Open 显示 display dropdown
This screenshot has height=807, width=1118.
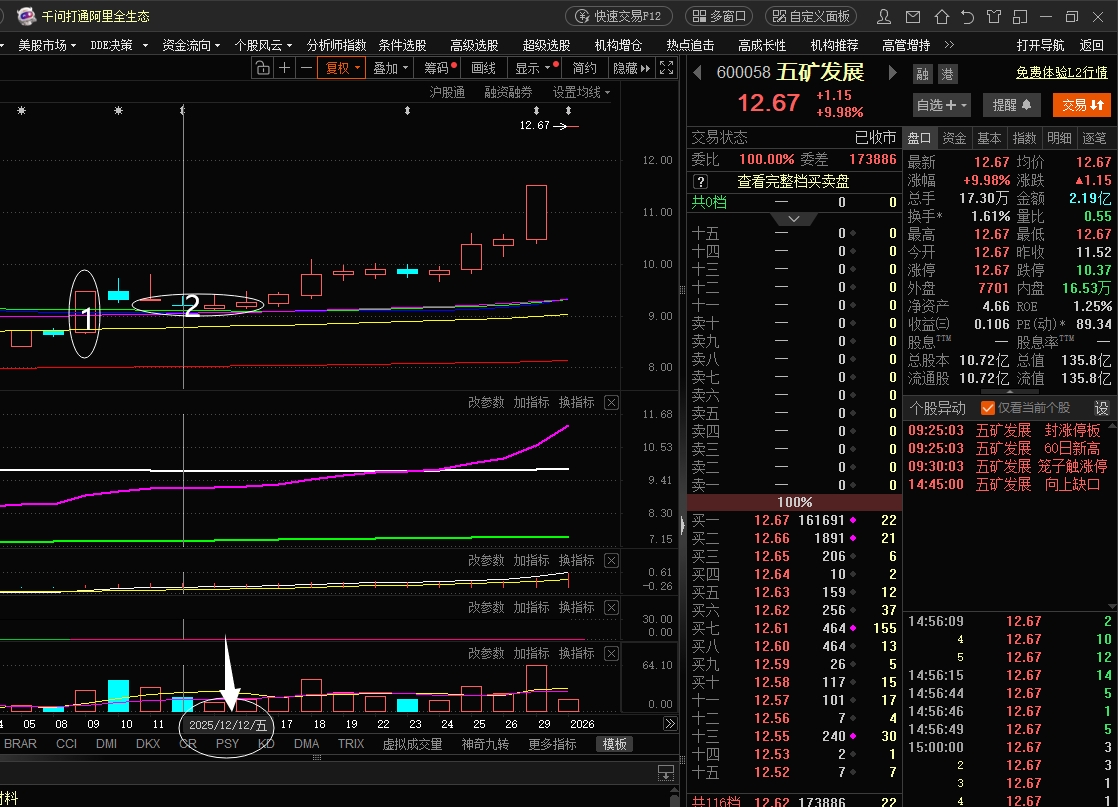535,68
